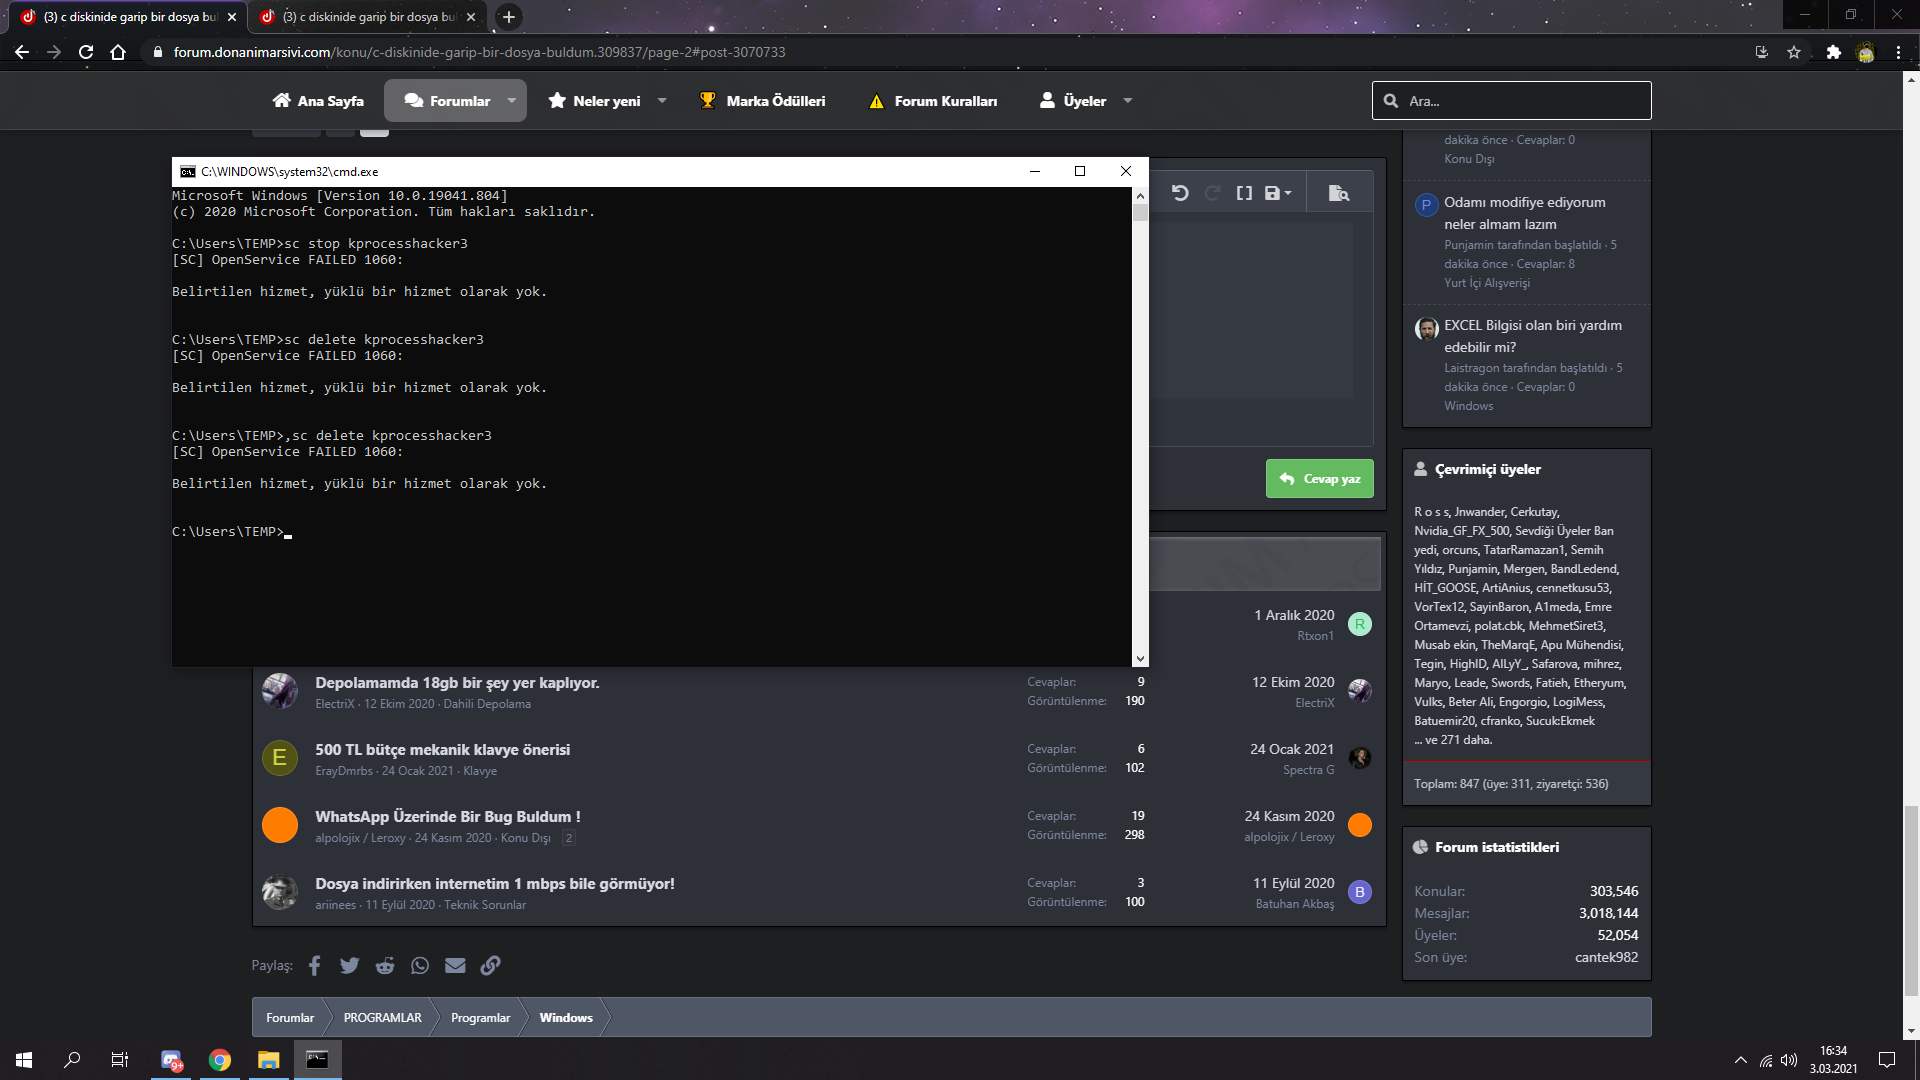Share thread through WhatsApp icon
1920x1080 pixels.
[420, 965]
